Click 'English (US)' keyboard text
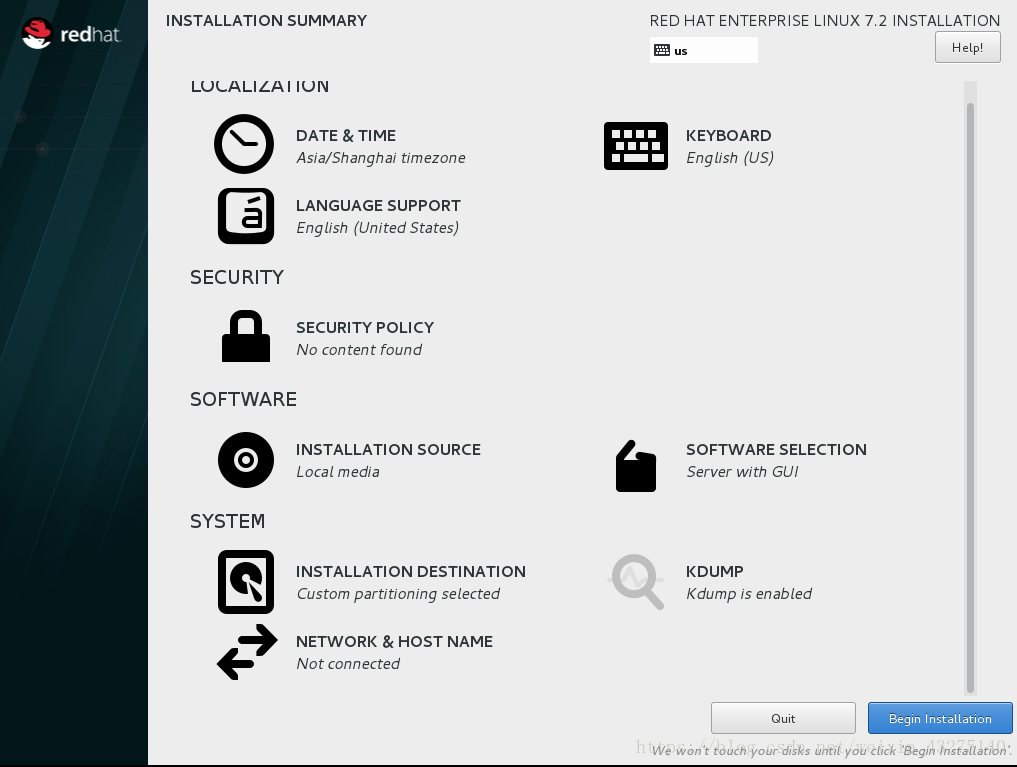The height and width of the screenshot is (767, 1017). [730, 158]
